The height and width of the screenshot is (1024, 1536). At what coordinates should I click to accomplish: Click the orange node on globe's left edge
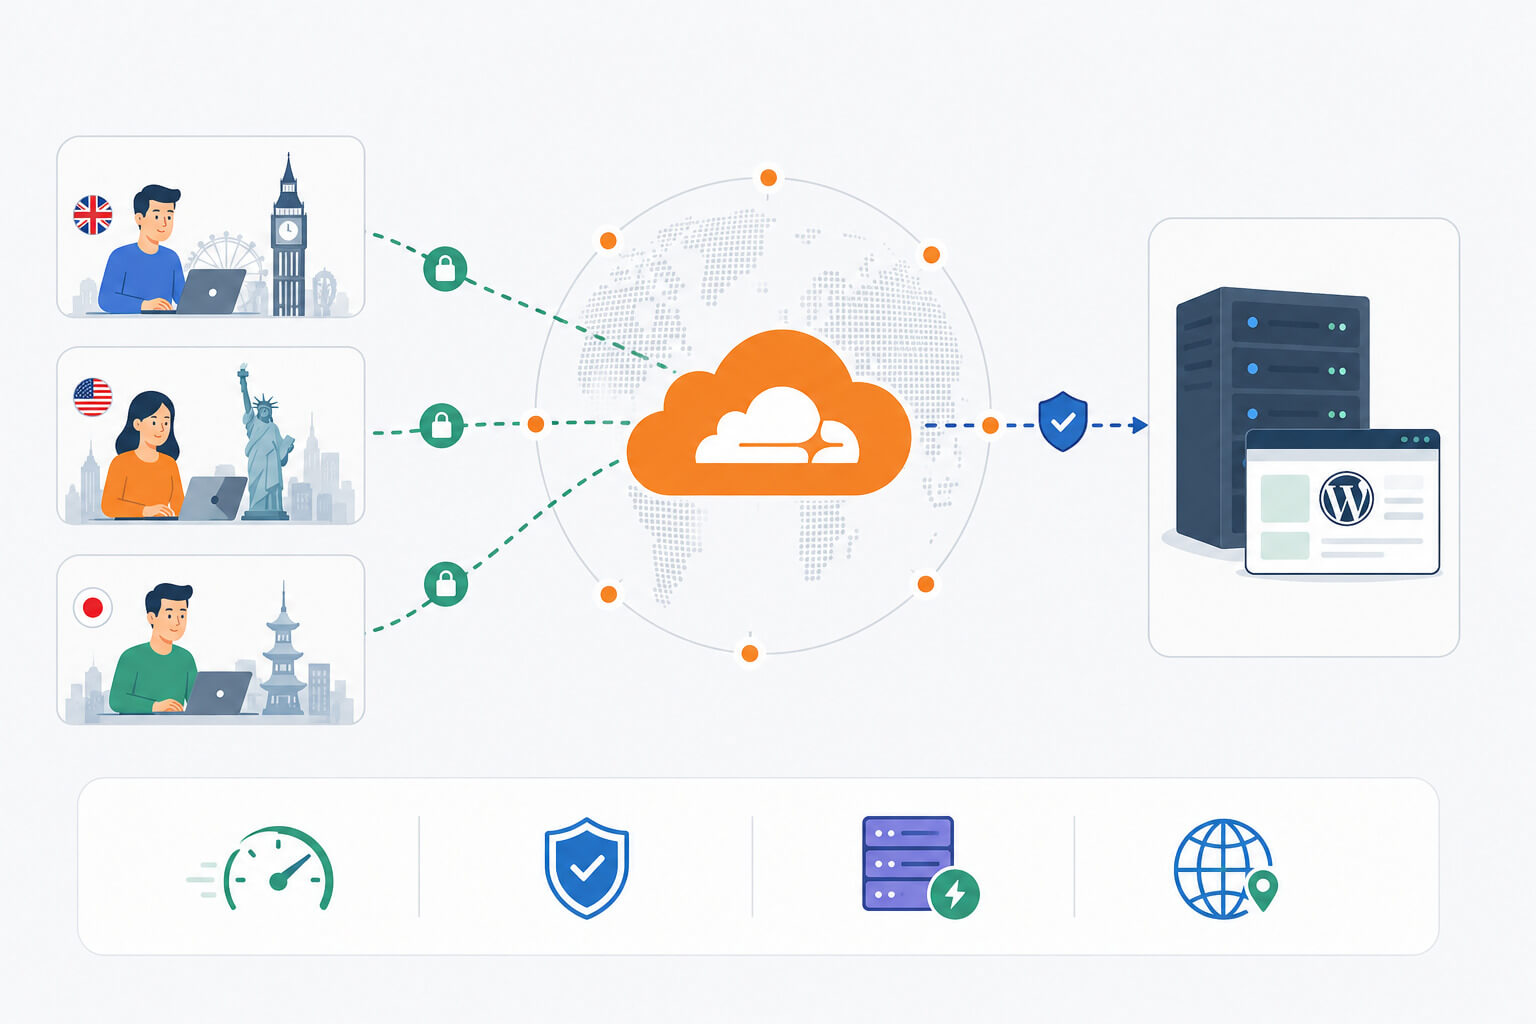click(535, 424)
